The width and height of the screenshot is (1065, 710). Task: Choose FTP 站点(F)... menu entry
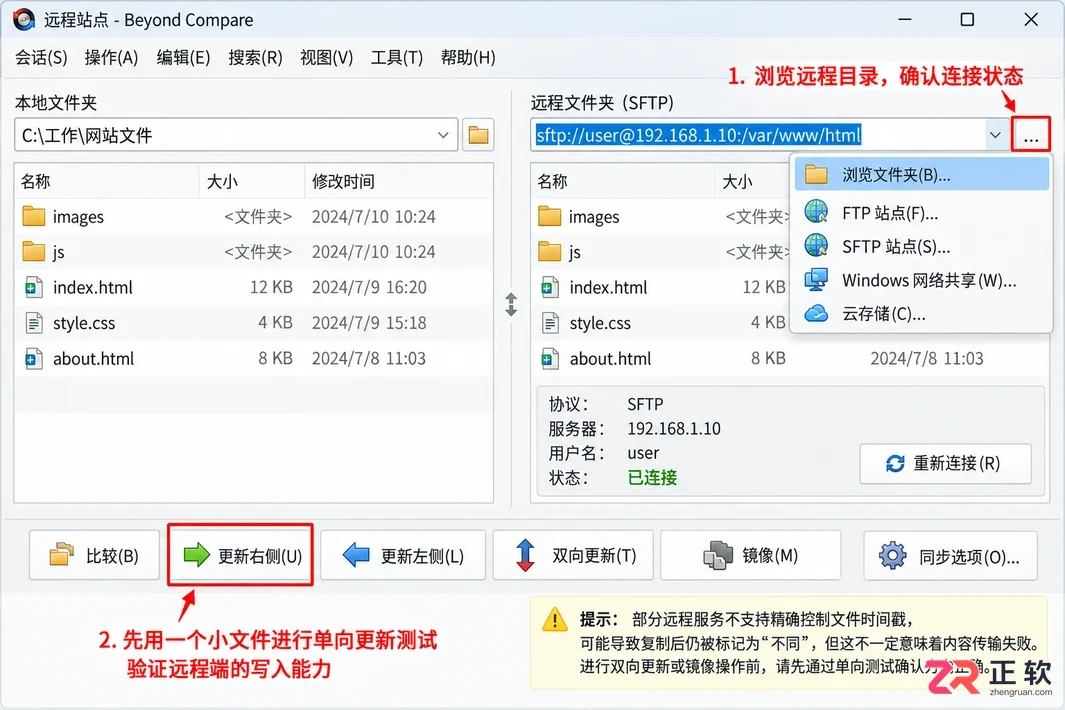(x=922, y=213)
